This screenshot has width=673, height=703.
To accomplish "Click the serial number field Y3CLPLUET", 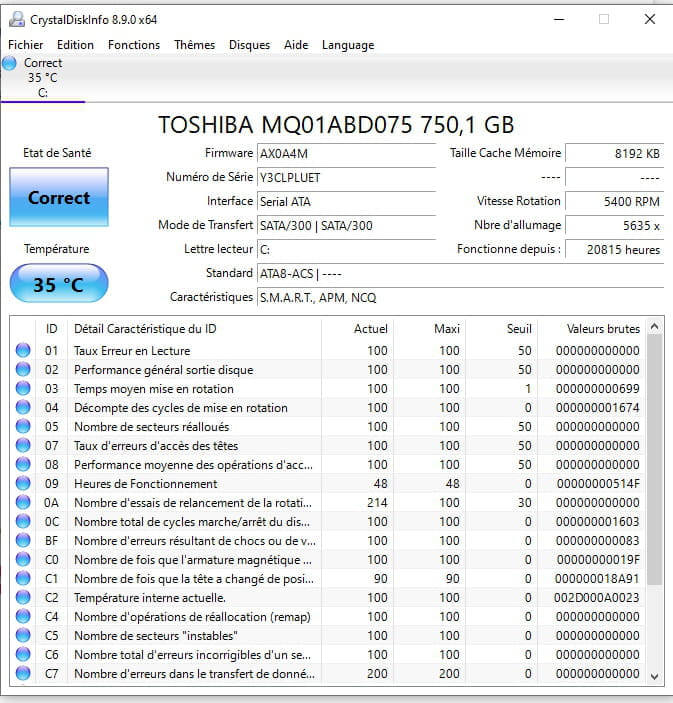I will [x=346, y=178].
